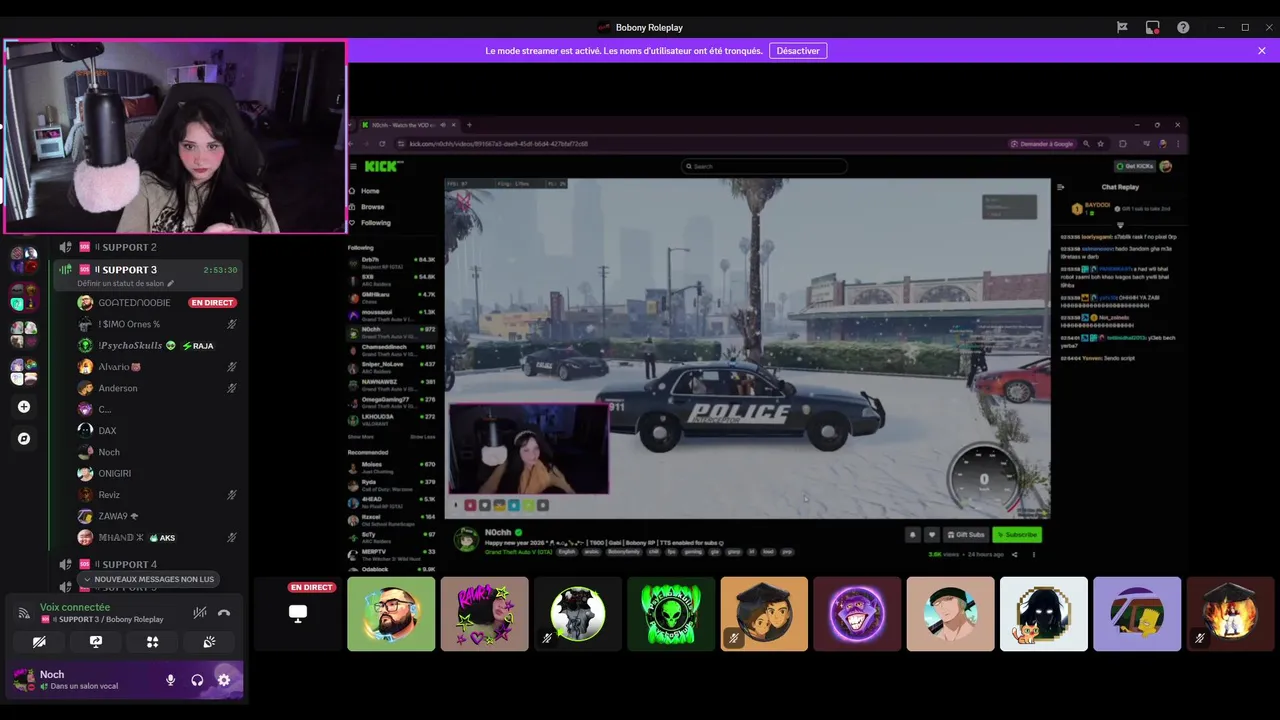
Task: Collapse Show Less in Kick following list
Action: click(423, 437)
